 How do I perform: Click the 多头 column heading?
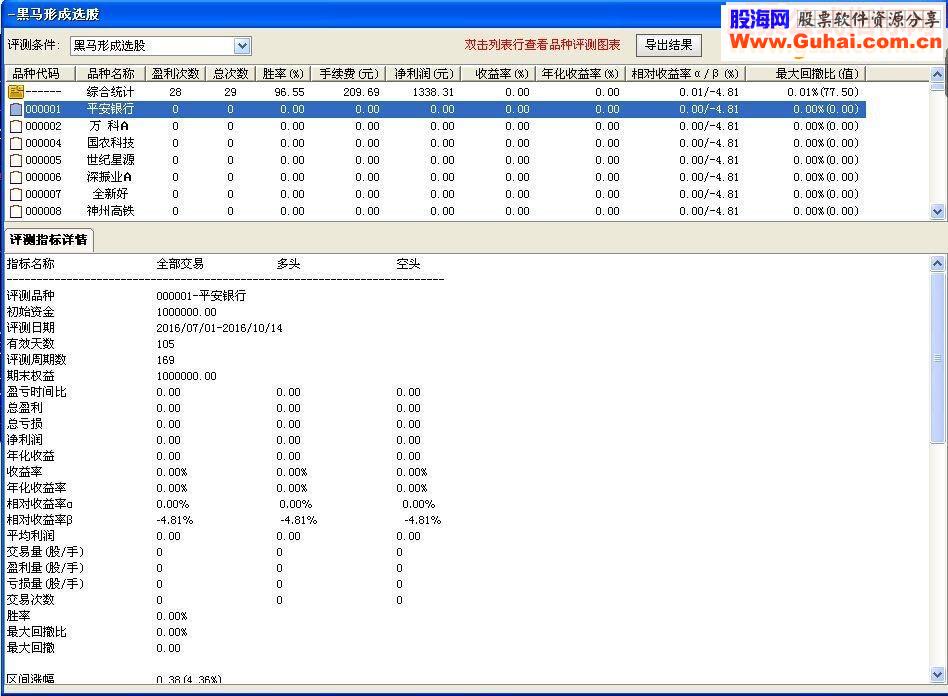coord(288,264)
